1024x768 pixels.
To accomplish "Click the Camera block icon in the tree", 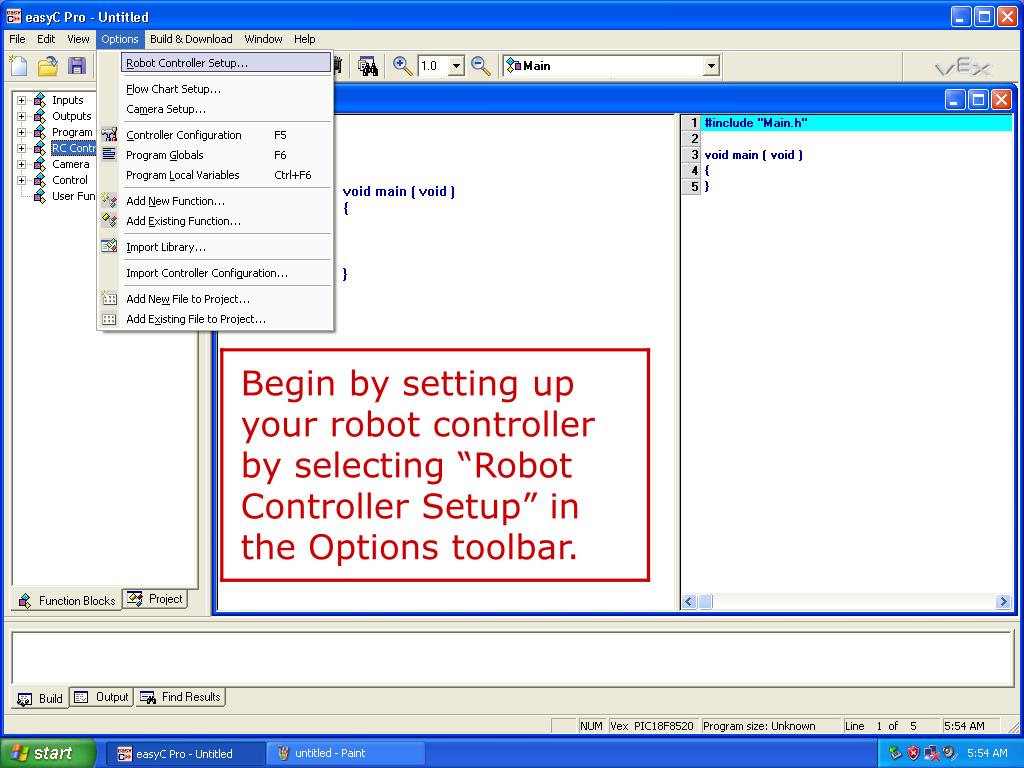I will [40, 164].
